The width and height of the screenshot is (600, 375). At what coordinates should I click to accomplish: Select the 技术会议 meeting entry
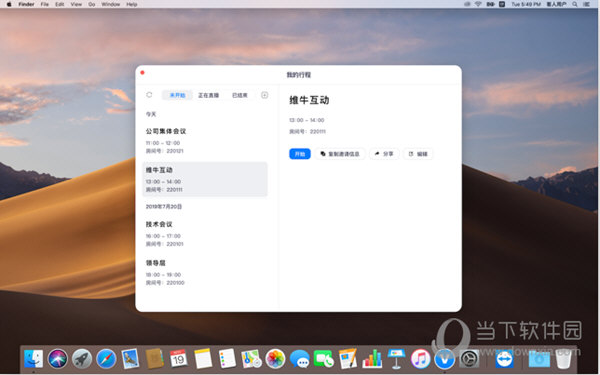[x=205, y=234]
